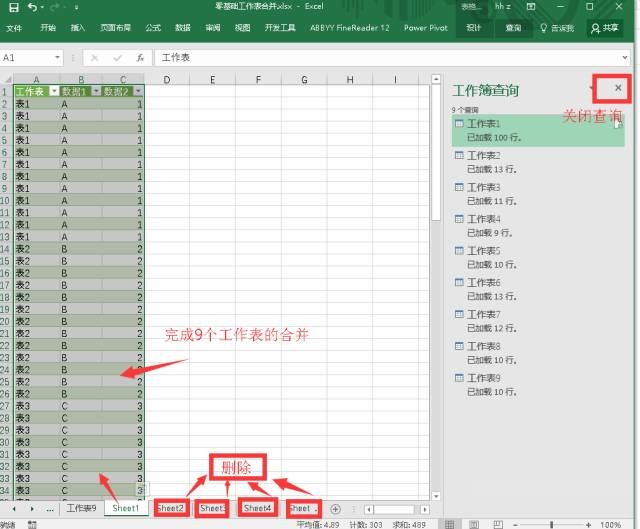Close the 工作簿查询 pane
The width and height of the screenshot is (640, 529).
618,88
